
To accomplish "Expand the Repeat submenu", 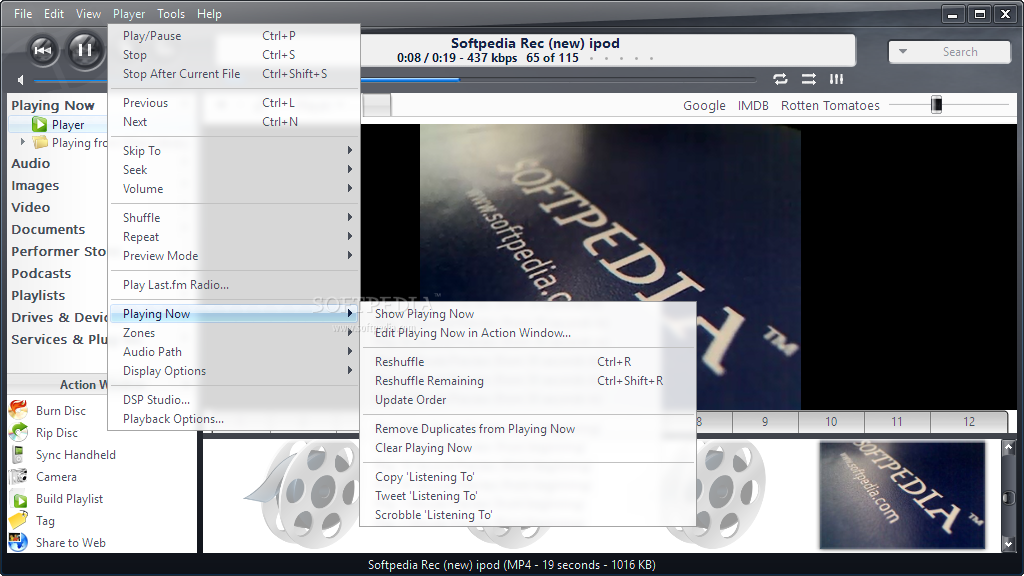I will pos(235,236).
